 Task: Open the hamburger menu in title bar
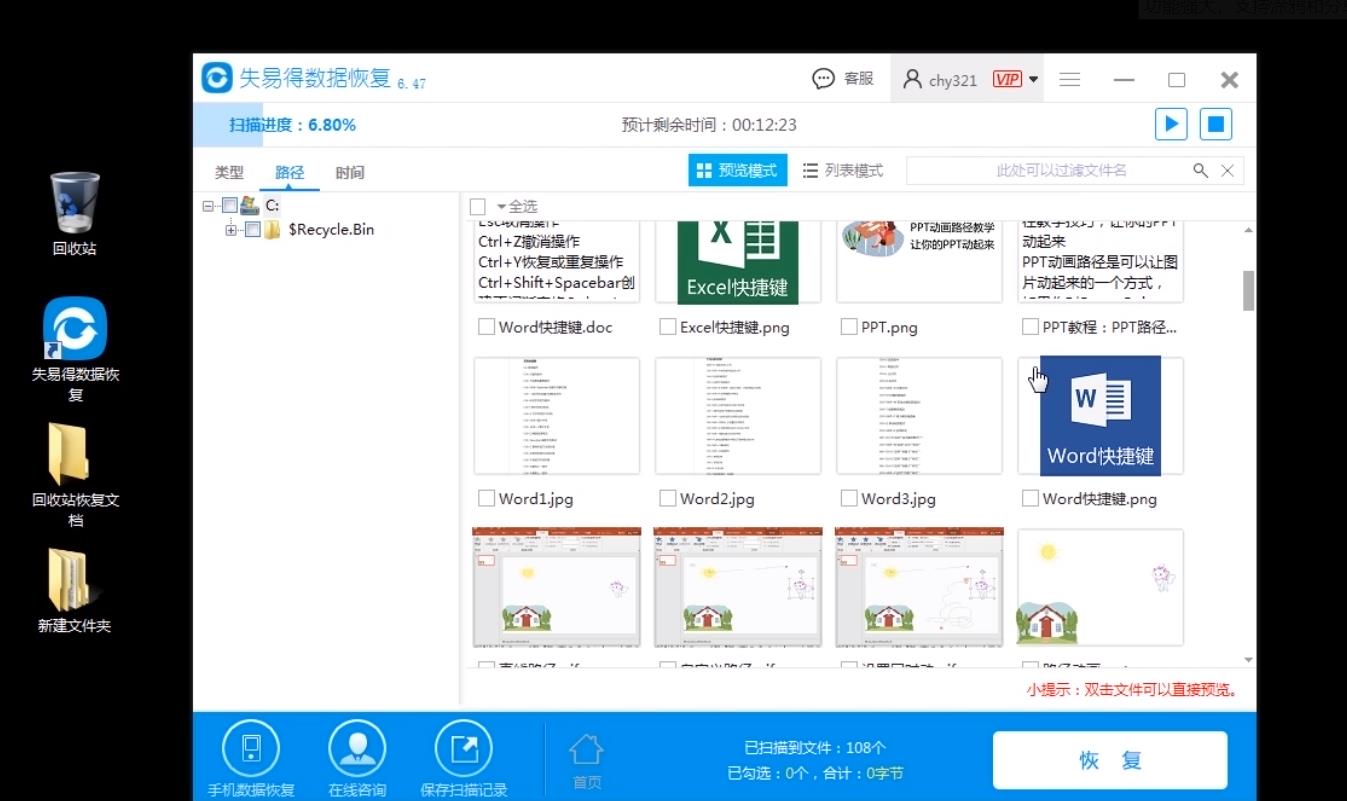pos(1070,79)
